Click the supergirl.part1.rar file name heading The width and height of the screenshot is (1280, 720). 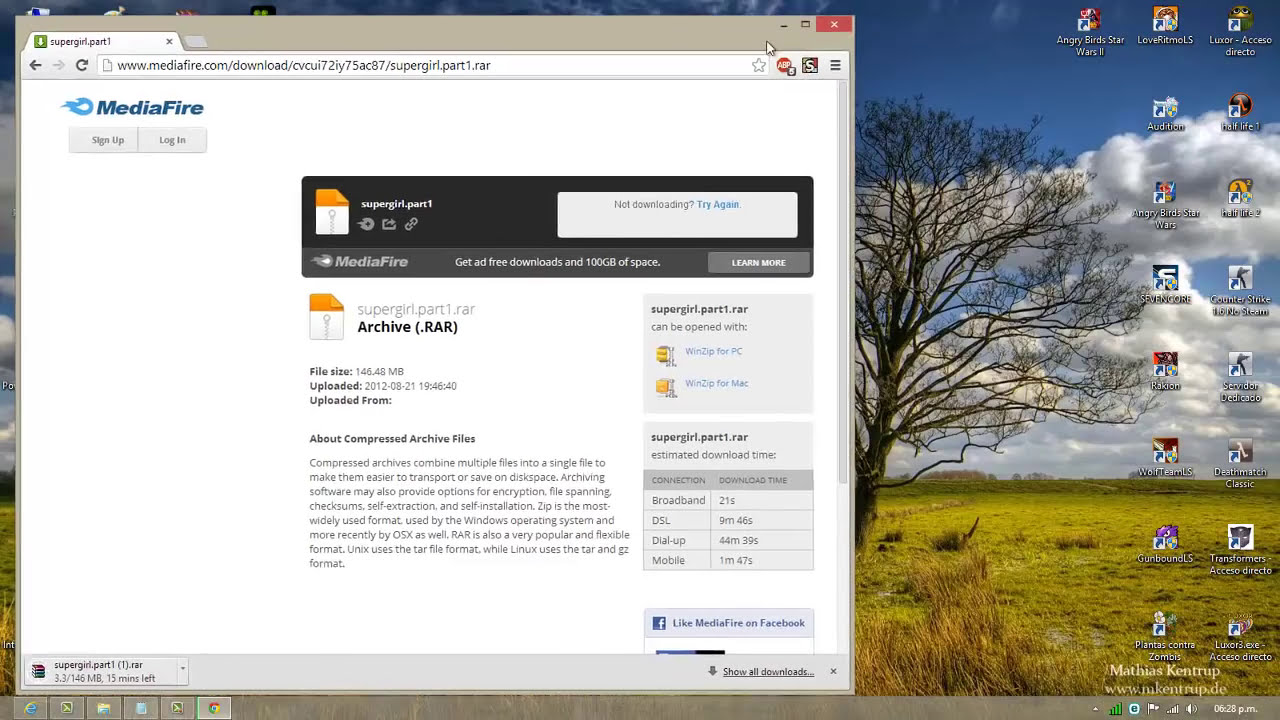[x=416, y=310]
